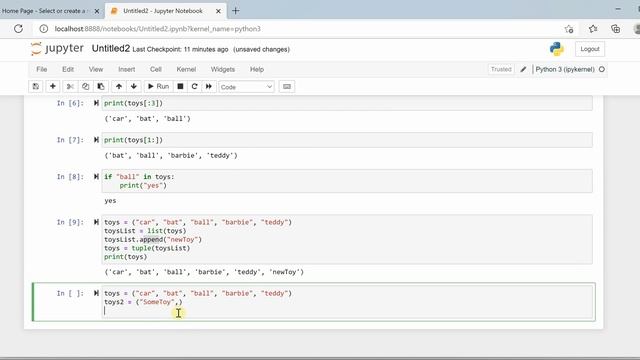Save notebook with the floppy disk icon

click(x=36, y=87)
